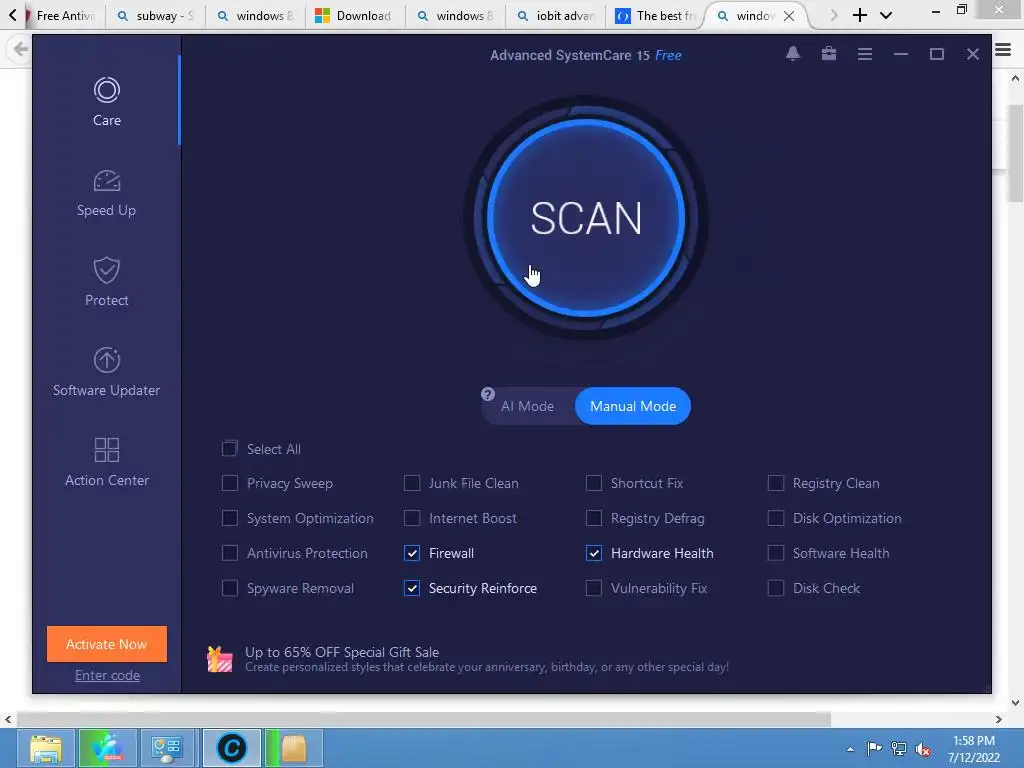Open the Protect shield section

(x=106, y=282)
